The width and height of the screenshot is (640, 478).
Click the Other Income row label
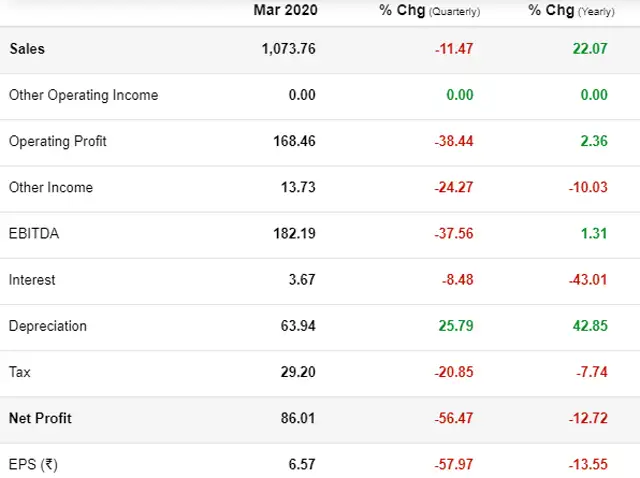(51, 187)
